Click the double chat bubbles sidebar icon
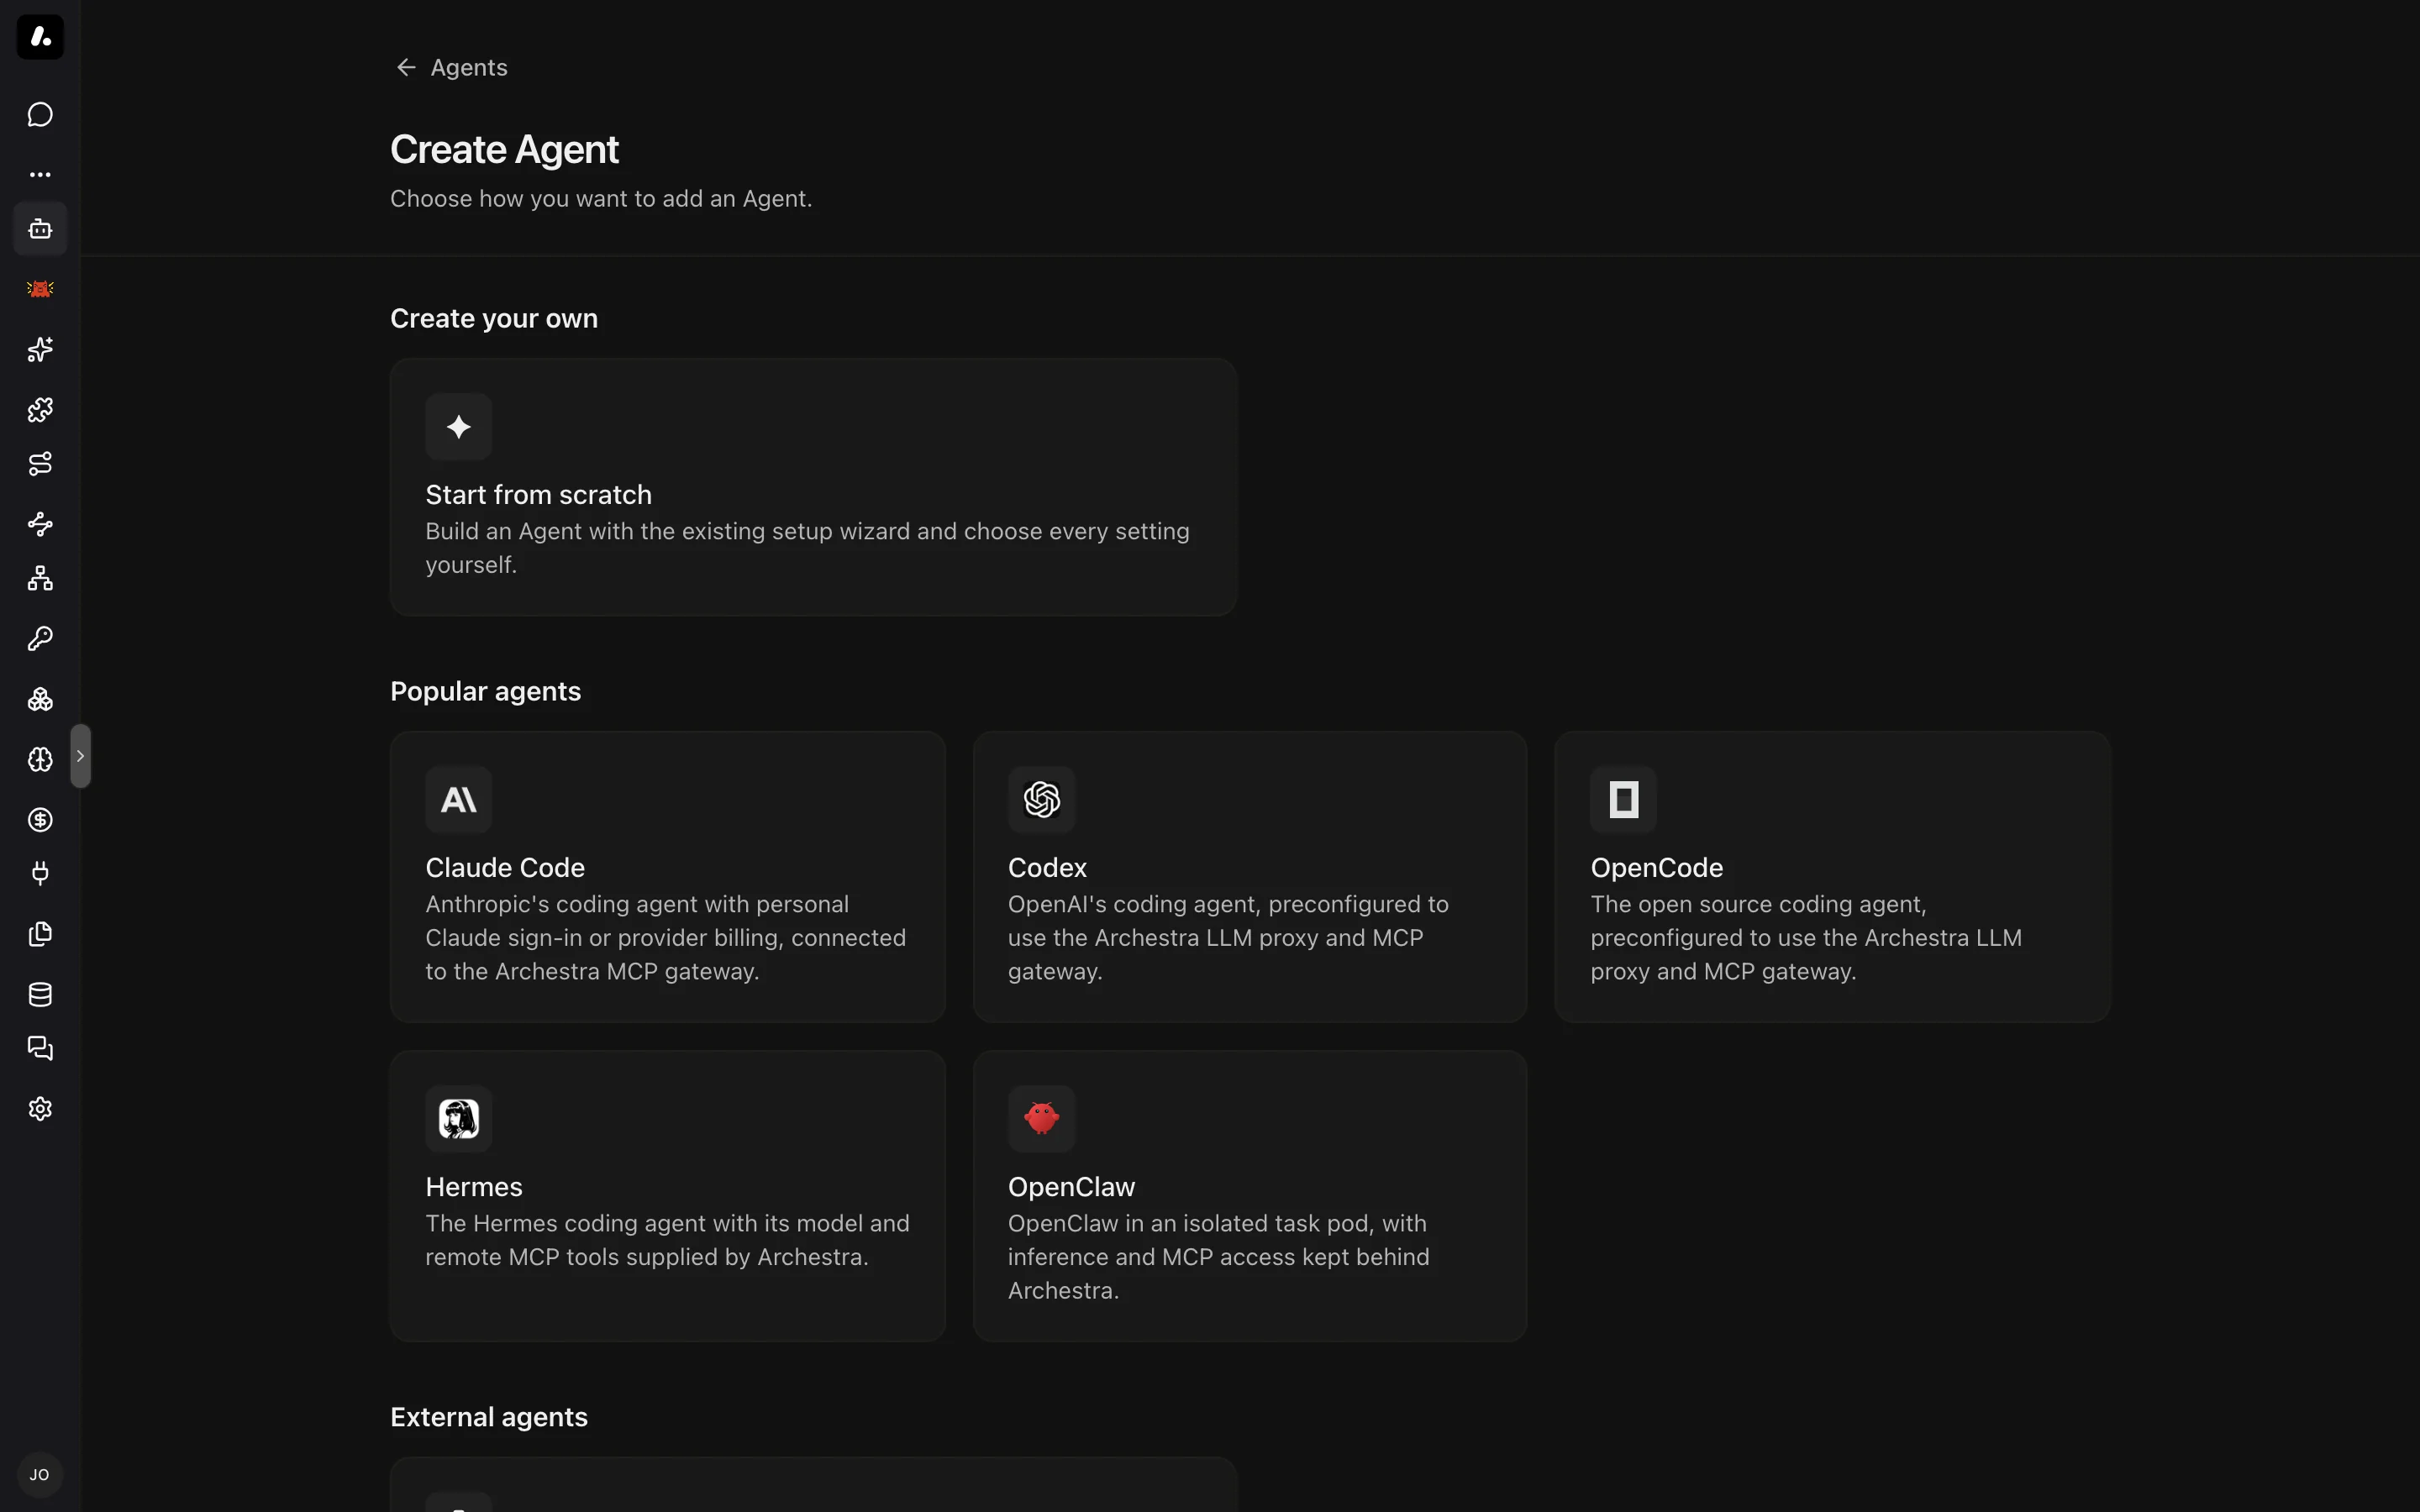This screenshot has height=1512, width=2420. [40, 1049]
